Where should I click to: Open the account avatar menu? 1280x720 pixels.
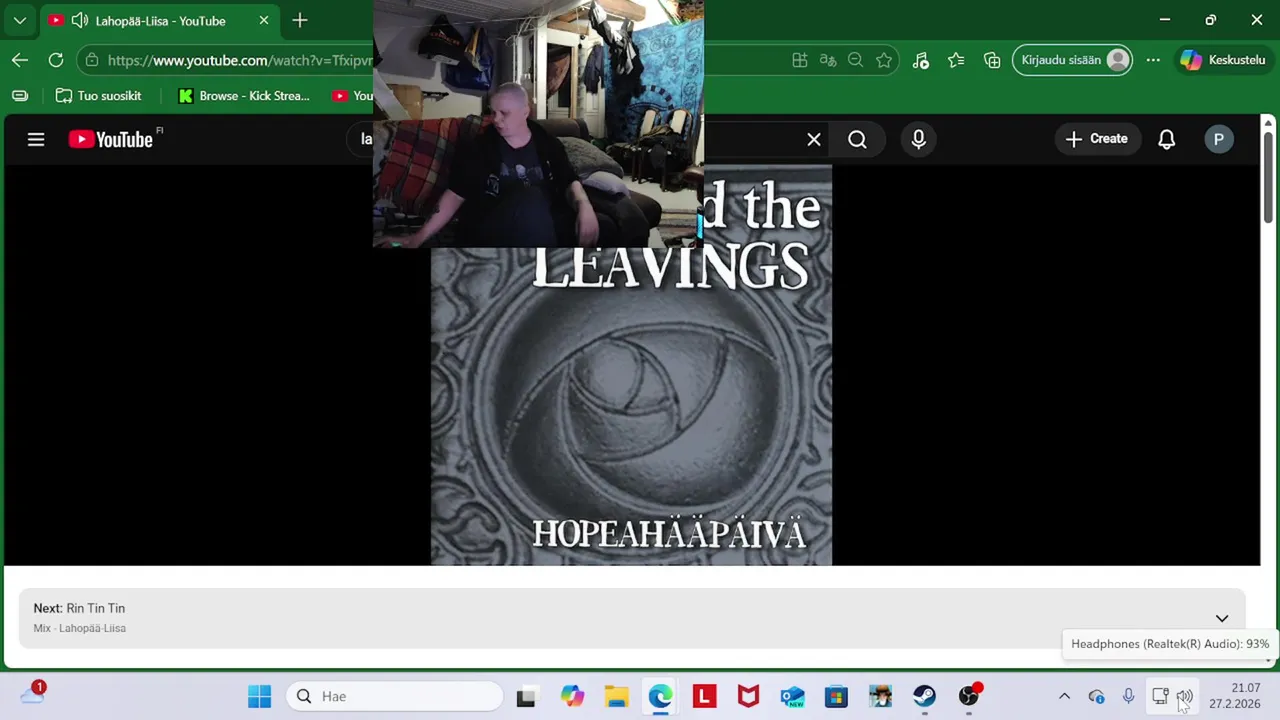pyautogui.click(x=1218, y=139)
